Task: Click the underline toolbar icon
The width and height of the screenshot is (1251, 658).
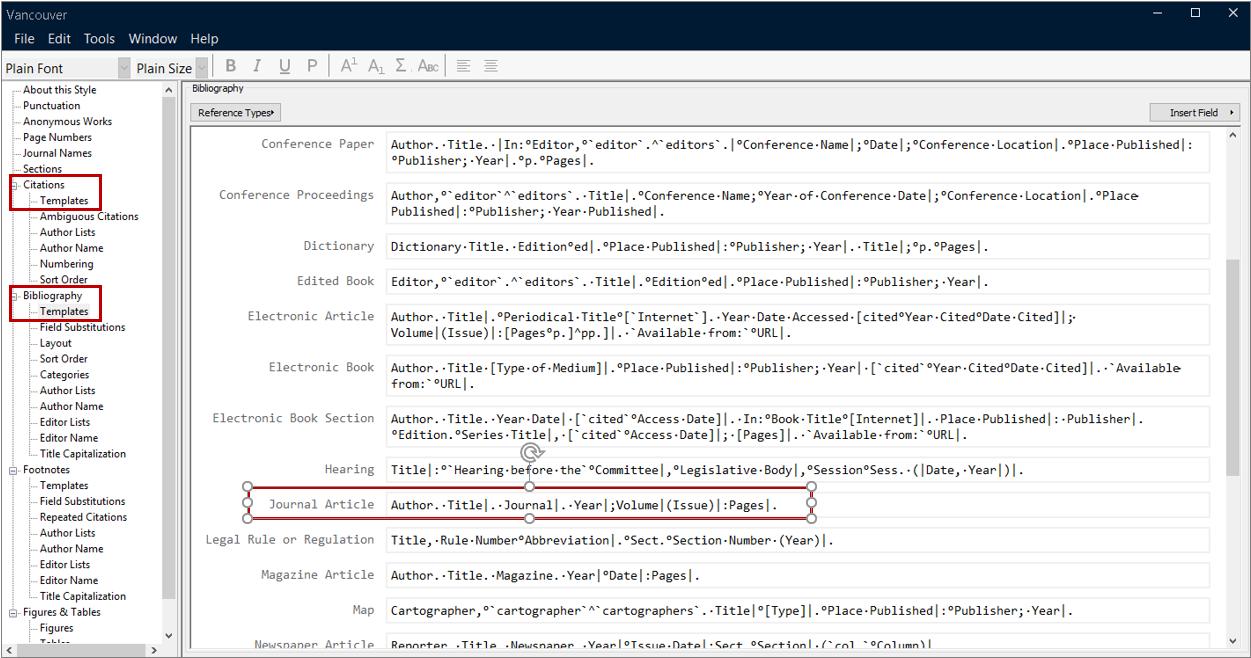Action: (x=285, y=66)
